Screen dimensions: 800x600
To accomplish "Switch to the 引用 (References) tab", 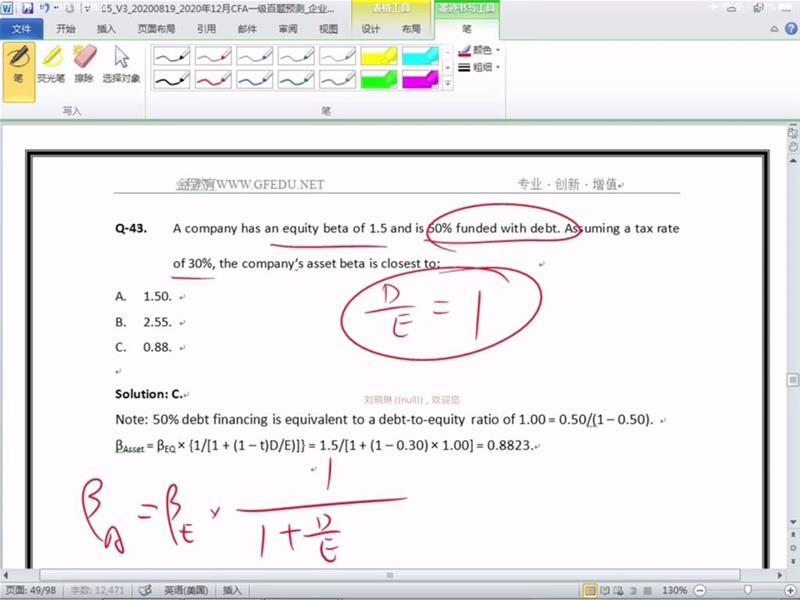I will (x=207, y=29).
